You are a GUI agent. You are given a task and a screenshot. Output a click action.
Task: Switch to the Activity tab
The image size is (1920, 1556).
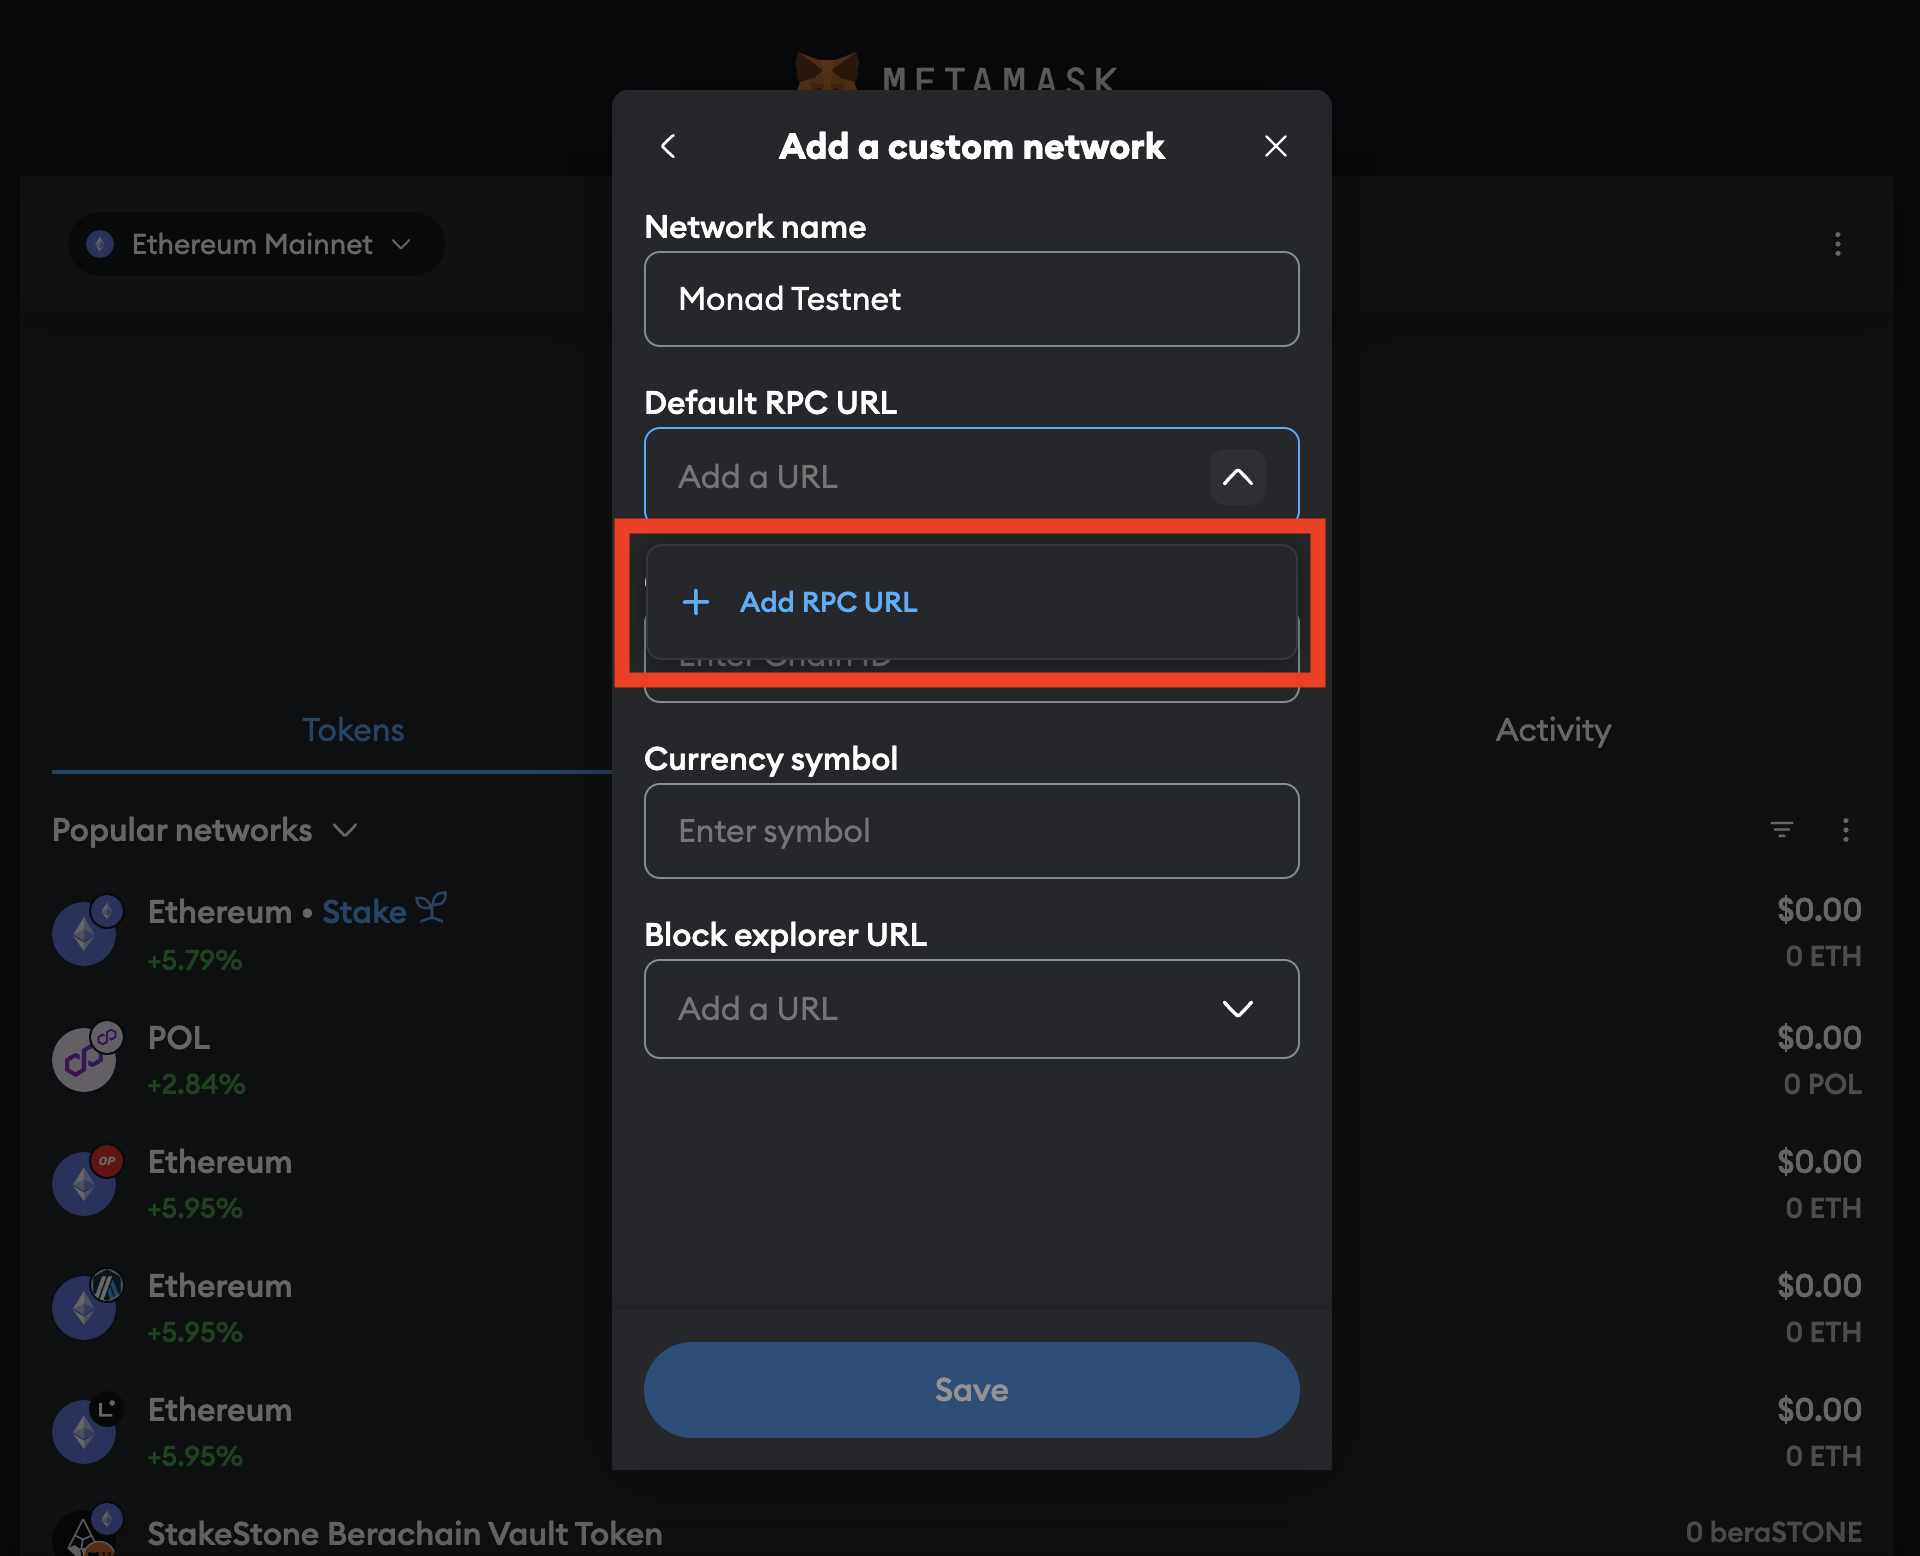[x=1552, y=730]
